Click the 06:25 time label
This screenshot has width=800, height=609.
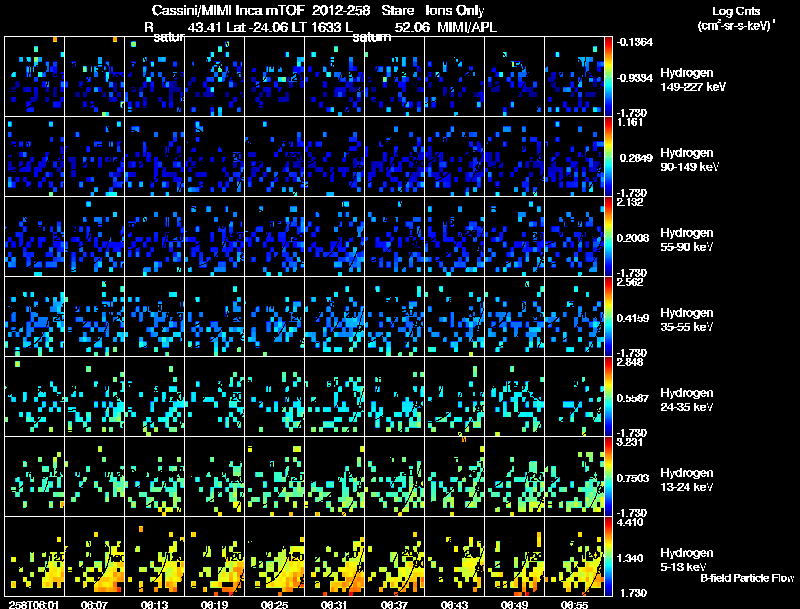pos(274,605)
